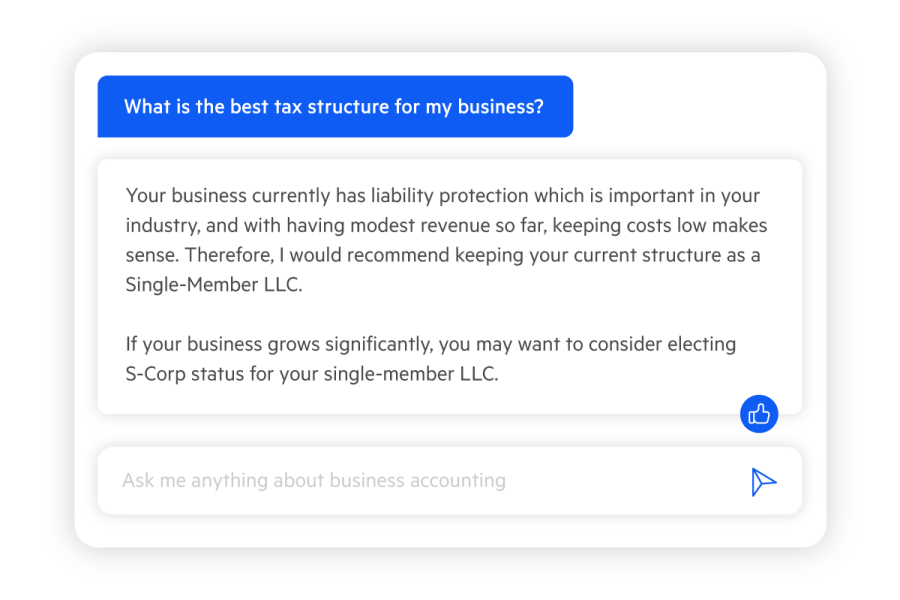900x600 pixels.
Task: Click the thumbs up feedback icon
Action: pos(759,414)
